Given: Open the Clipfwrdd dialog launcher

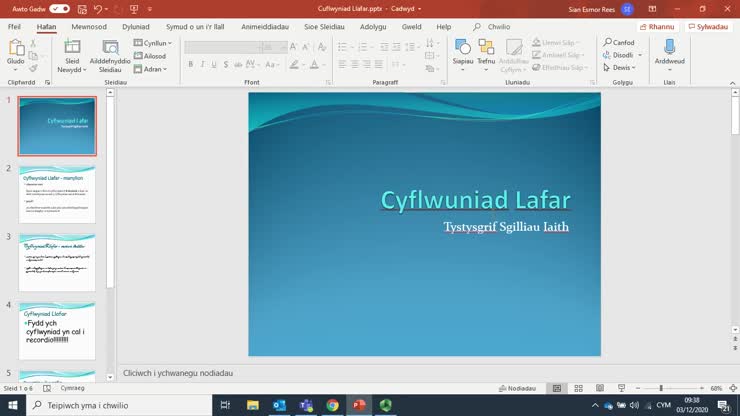Looking at the screenshot, I should [47, 83].
